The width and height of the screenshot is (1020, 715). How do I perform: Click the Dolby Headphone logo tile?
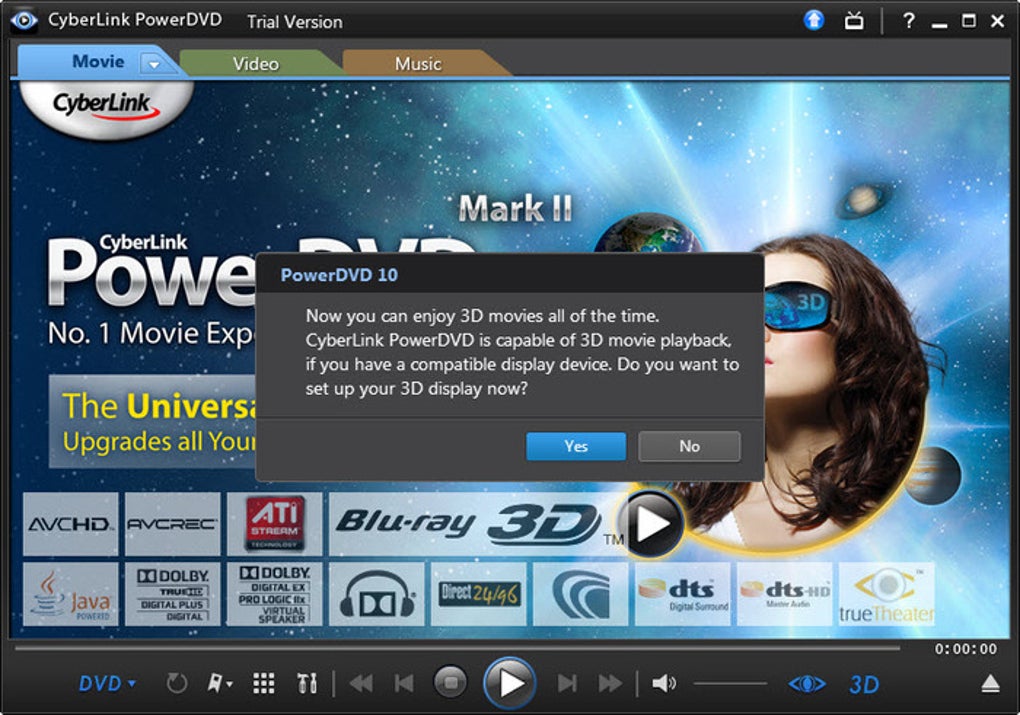[377, 594]
